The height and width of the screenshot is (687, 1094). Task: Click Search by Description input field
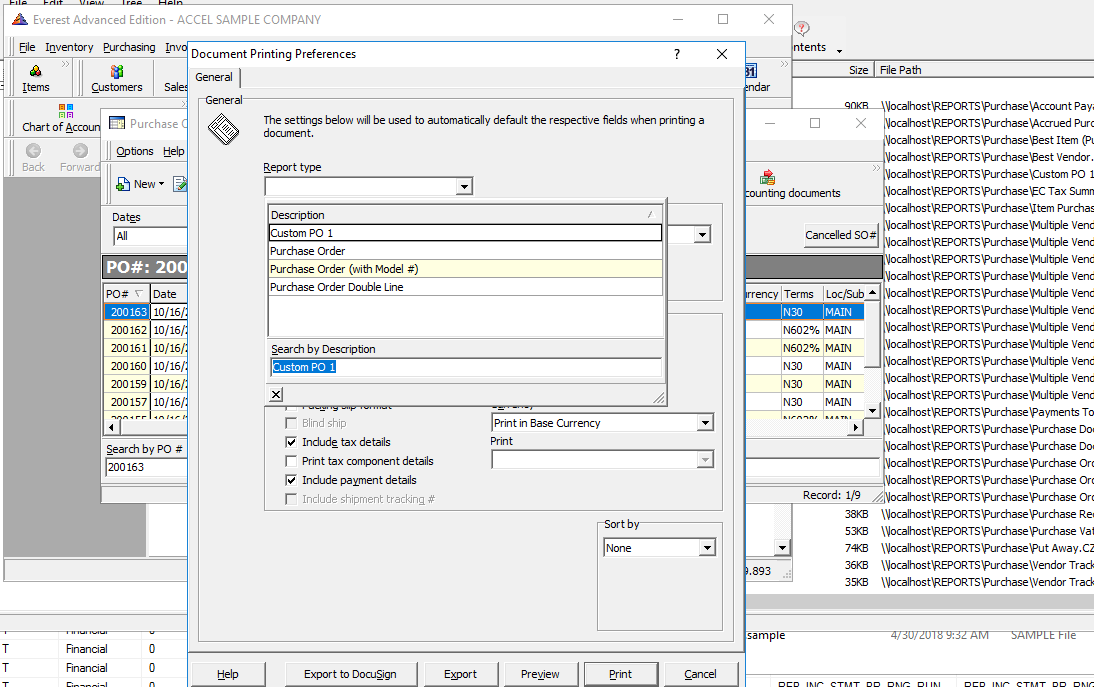(x=465, y=367)
